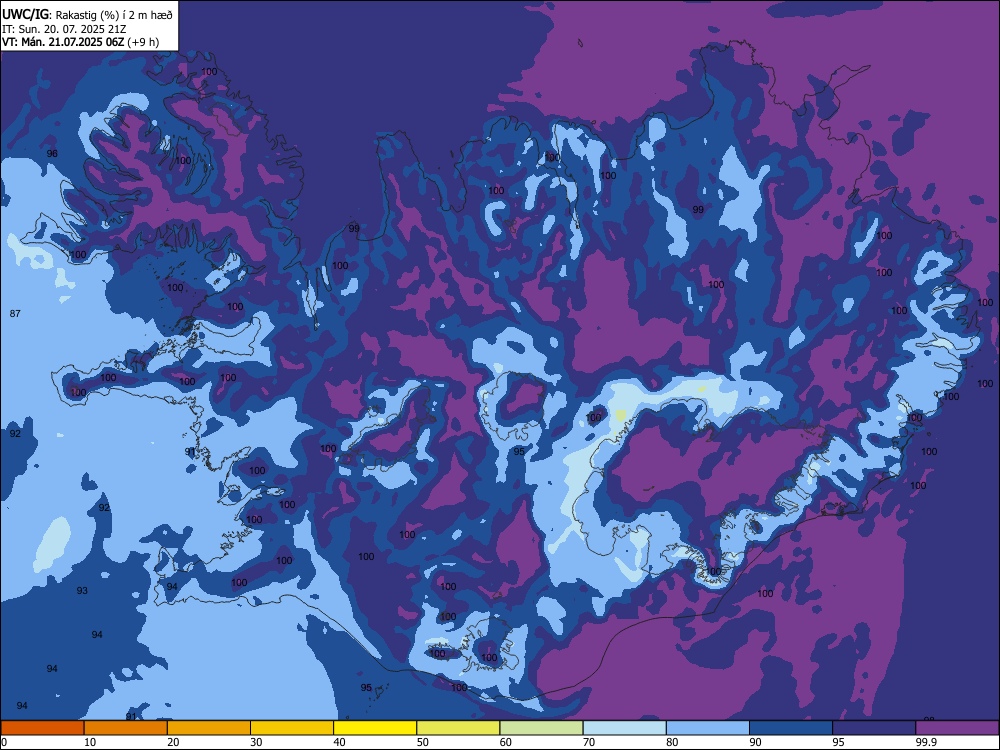Screen dimensions: 1000x750
Task: Click the '70' legend tick label
Action: point(589,742)
